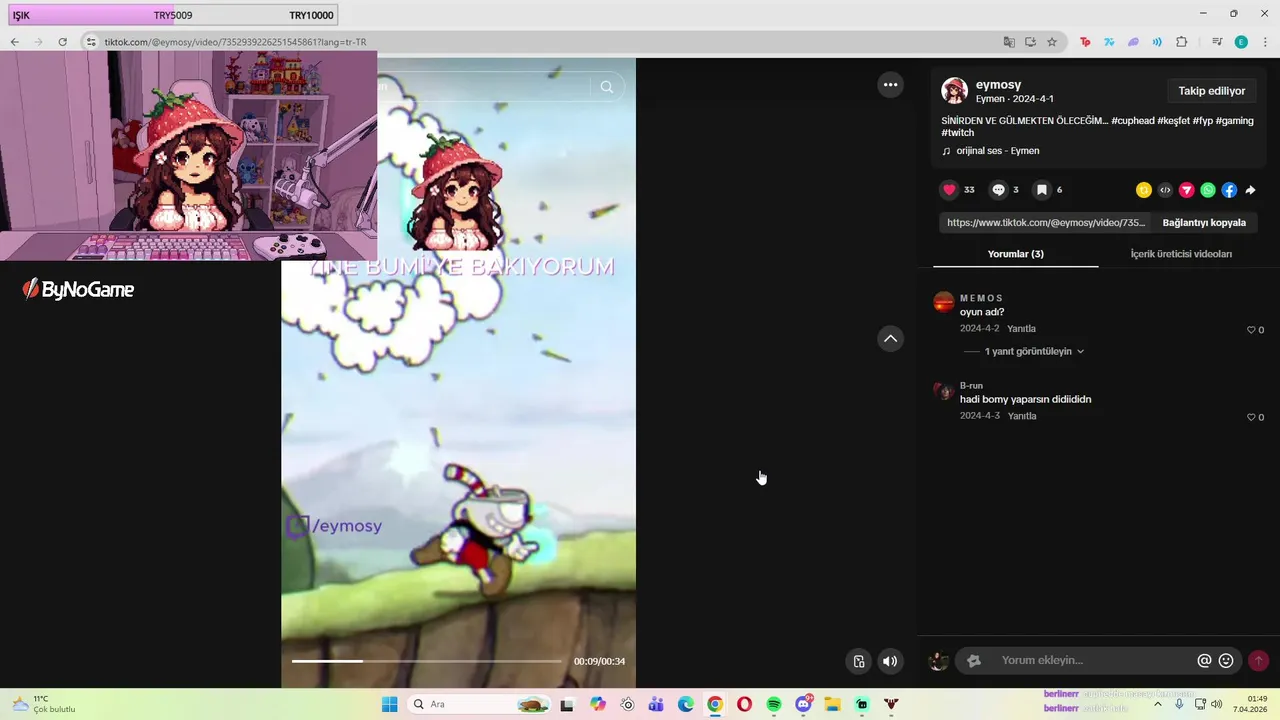Send to friends via pink paper-plane icon
The width and height of the screenshot is (1280, 720).
click(x=1187, y=190)
